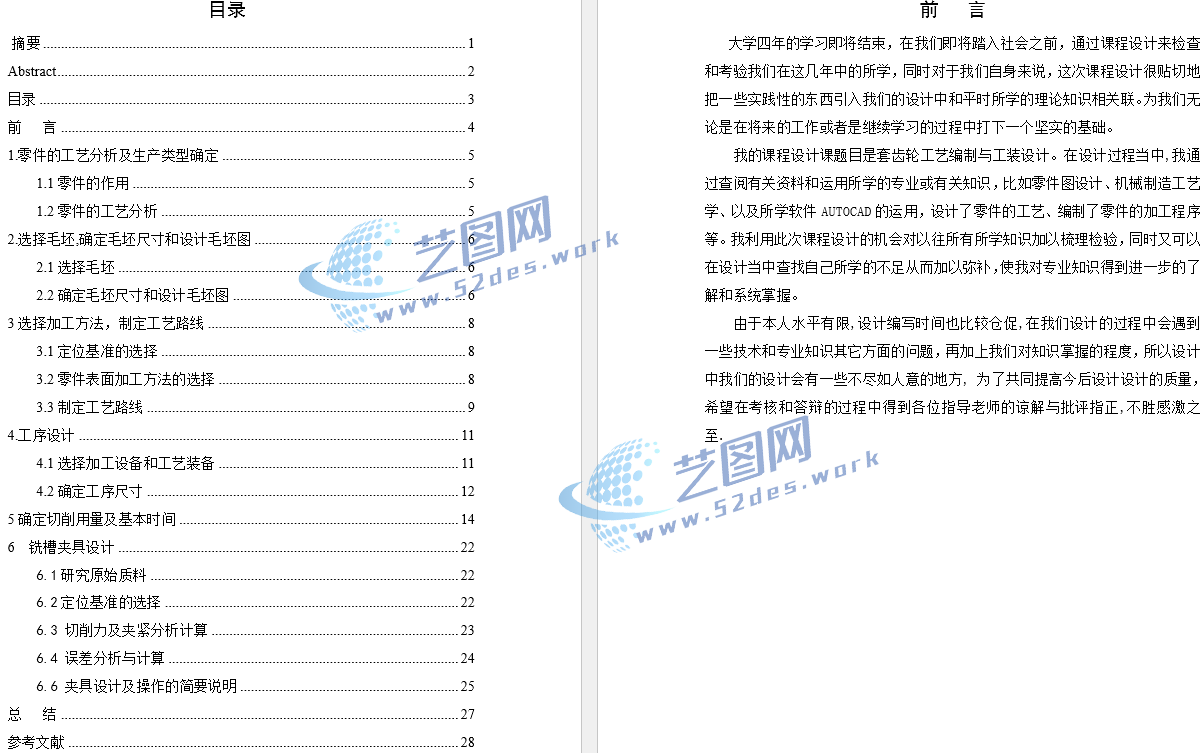Click the "目录" entry leading to page 3

coord(241,100)
